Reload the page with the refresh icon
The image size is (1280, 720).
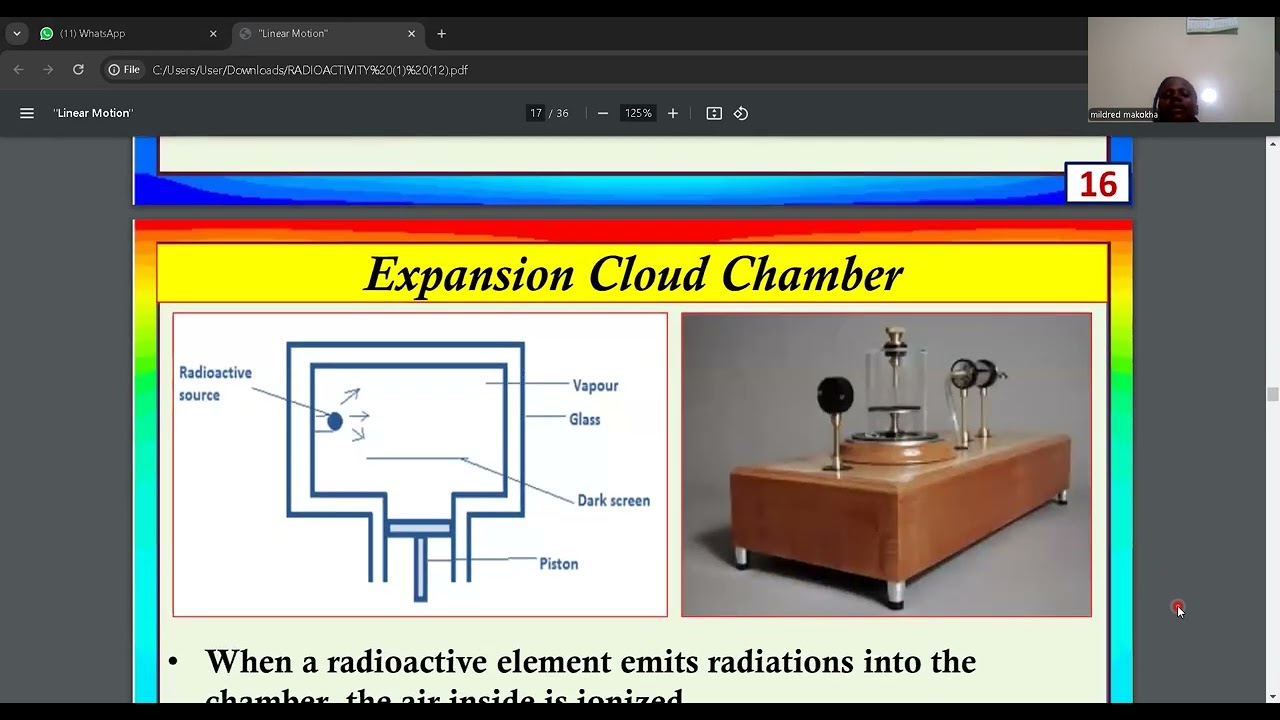(x=78, y=70)
